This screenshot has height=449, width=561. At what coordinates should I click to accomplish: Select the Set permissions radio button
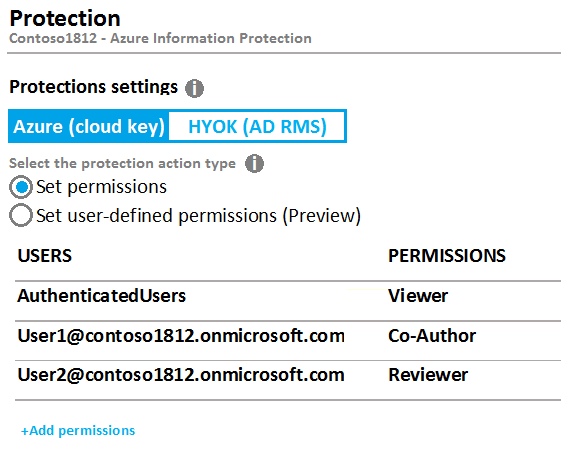tap(21, 187)
